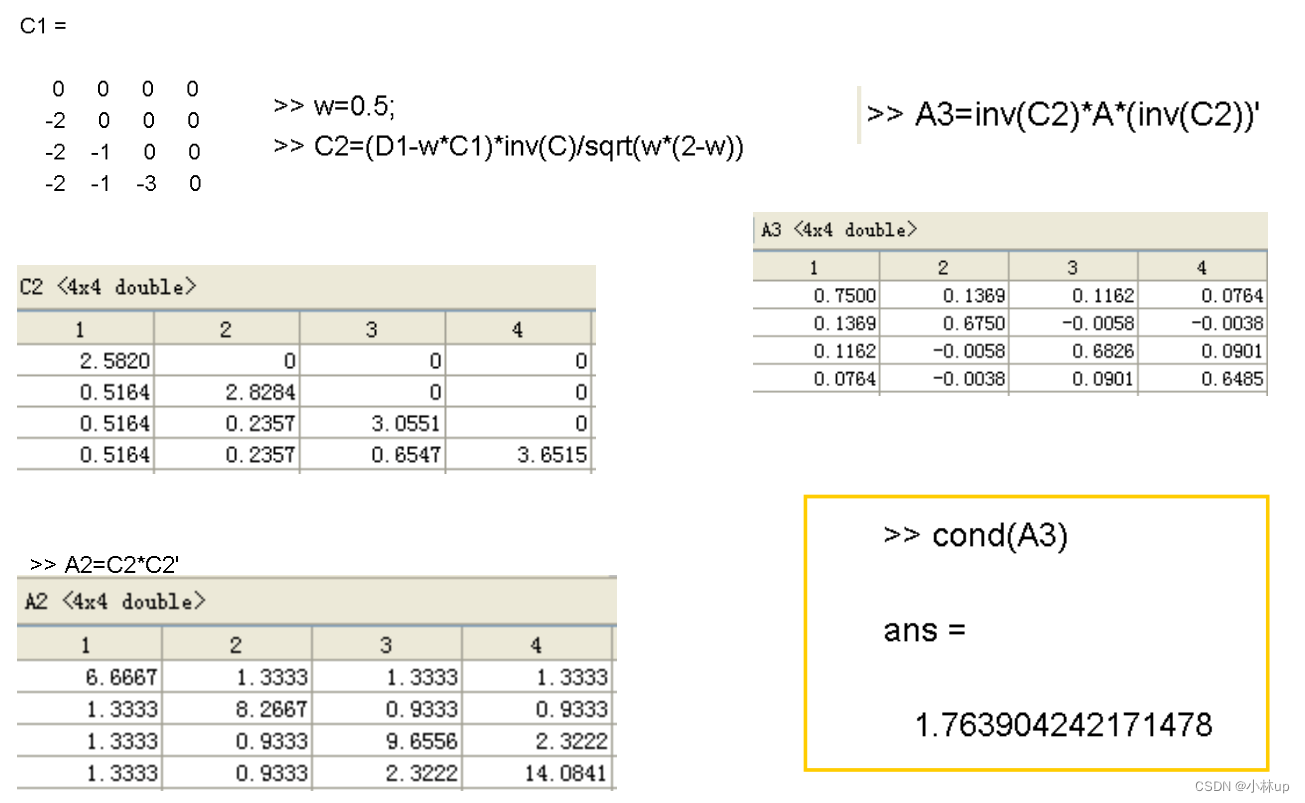Select cell 0.7500 in the A3 table

816,295
